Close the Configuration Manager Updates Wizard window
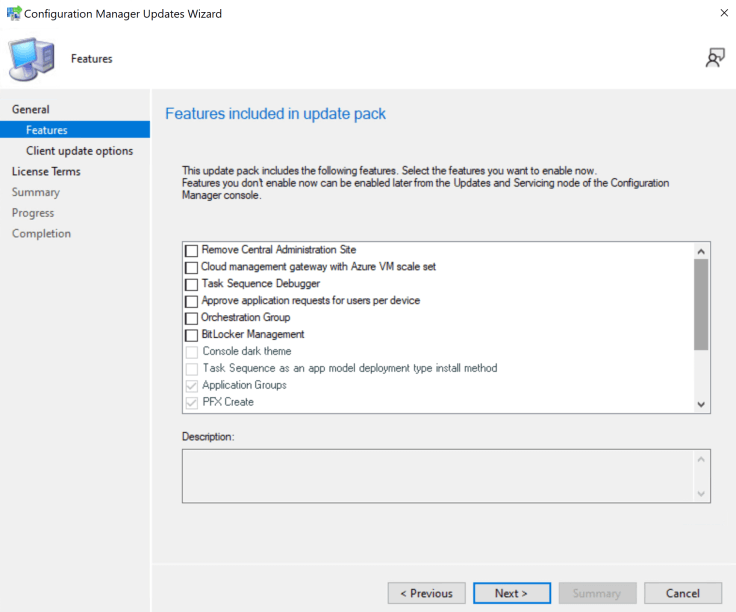Screen dimensions: 736x612 724,13
